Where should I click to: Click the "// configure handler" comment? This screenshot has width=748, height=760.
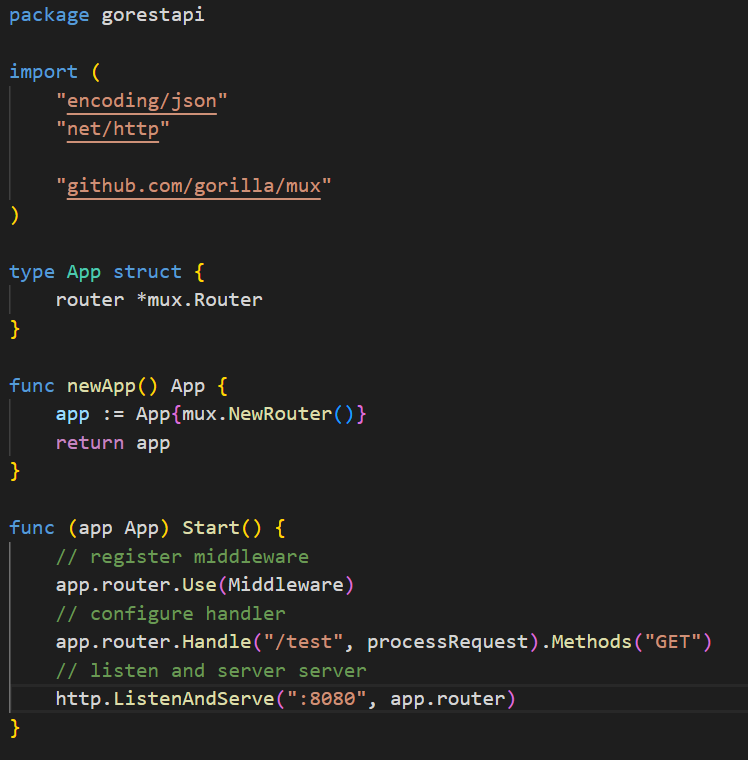tap(171, 614)
